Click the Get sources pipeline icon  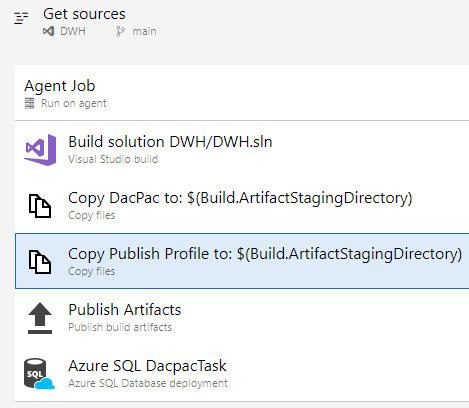pos(21,18)
